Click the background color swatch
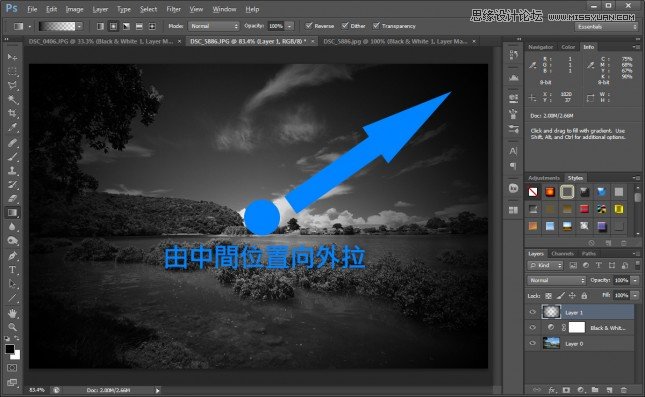 [x=16, y=355]
